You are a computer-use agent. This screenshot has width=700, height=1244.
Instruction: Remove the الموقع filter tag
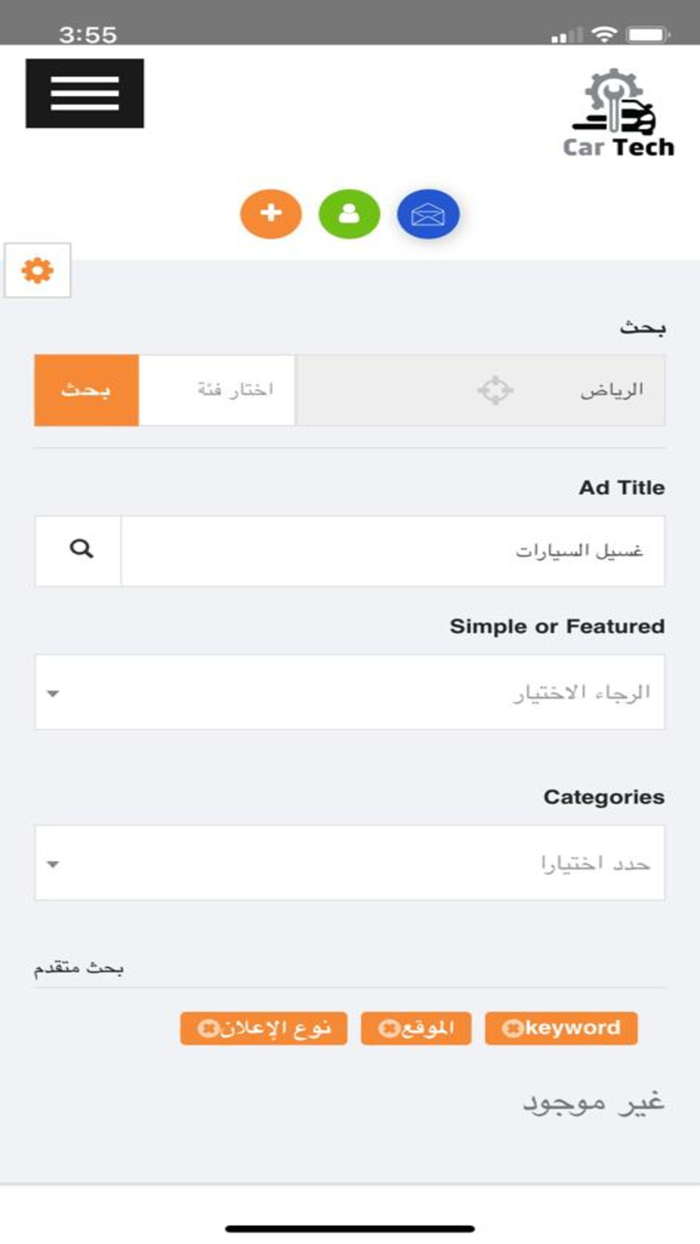(x=388, y=1029)
